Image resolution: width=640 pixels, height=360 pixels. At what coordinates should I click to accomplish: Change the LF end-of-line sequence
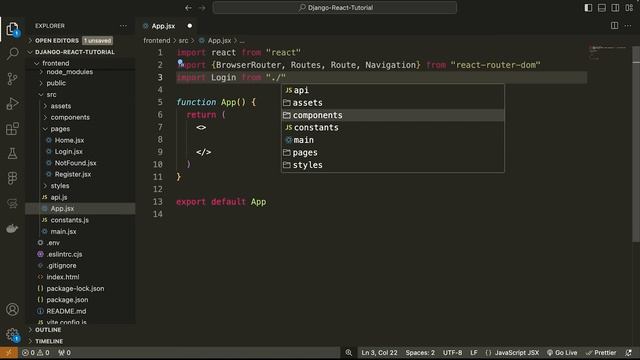click(473, 353)
